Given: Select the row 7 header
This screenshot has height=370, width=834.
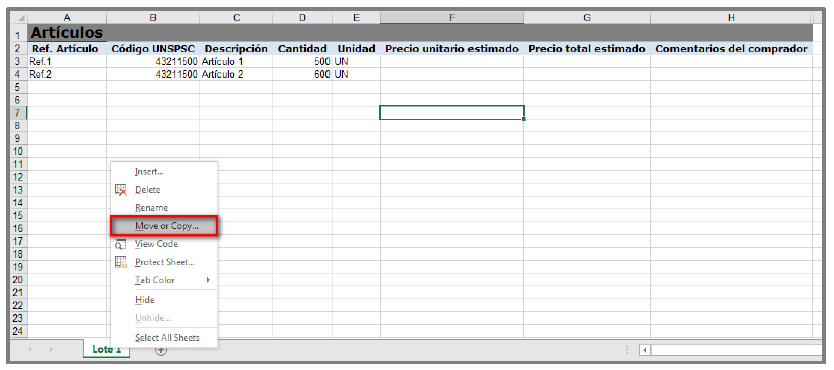Looking at the screenshot, I should pyautogui.click(x=18, y=113).
